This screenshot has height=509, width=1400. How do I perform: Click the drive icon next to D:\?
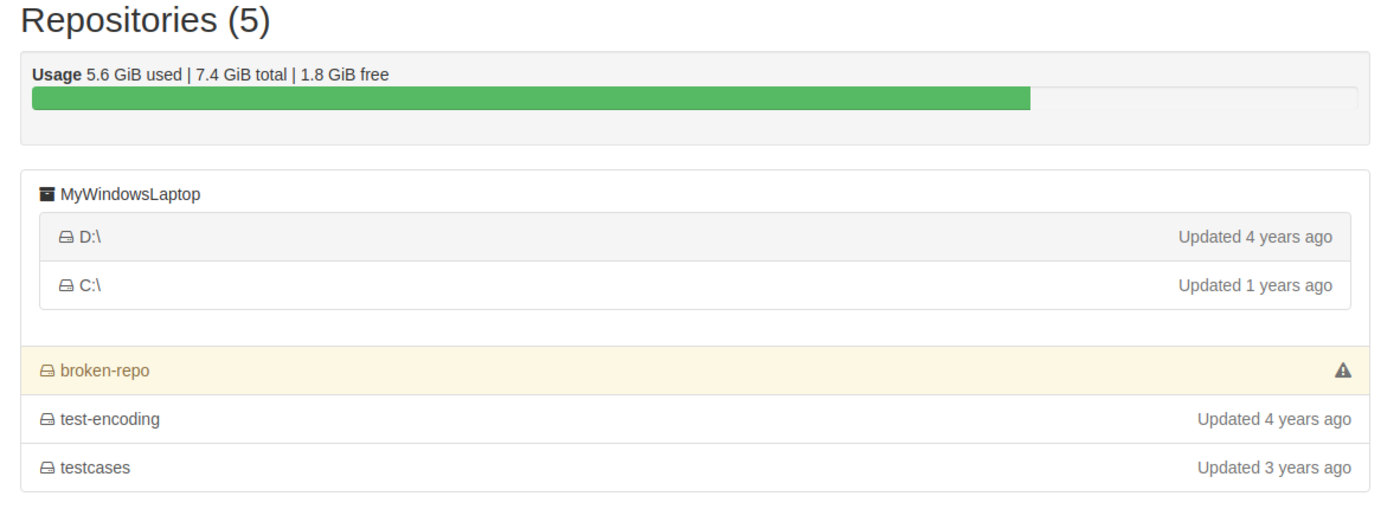(66, 237)
